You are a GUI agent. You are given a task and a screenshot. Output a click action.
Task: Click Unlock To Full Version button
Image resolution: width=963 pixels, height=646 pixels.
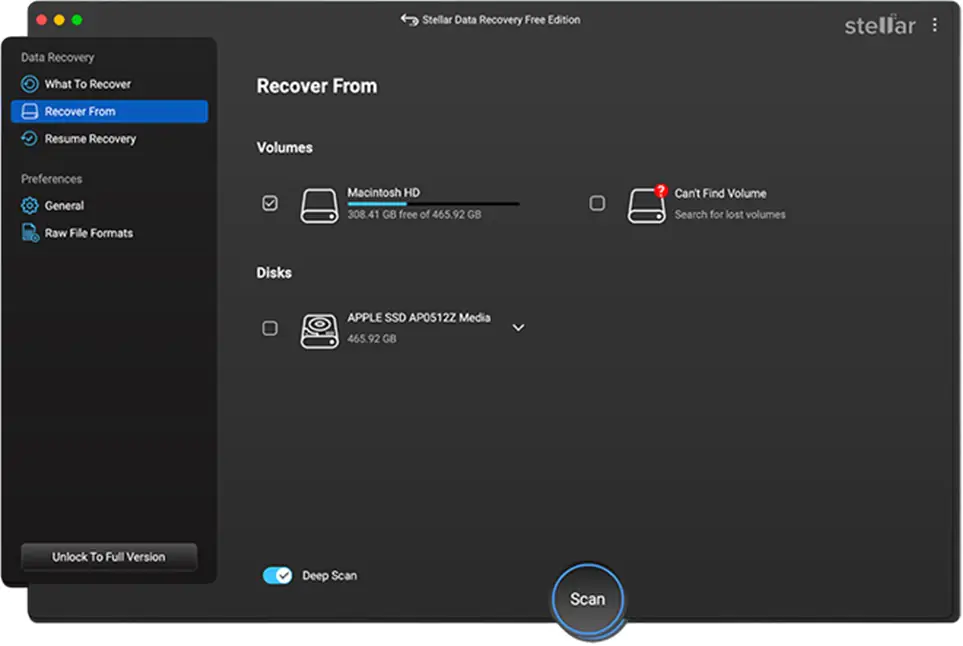pyautogui.click(x=109, y=557)
